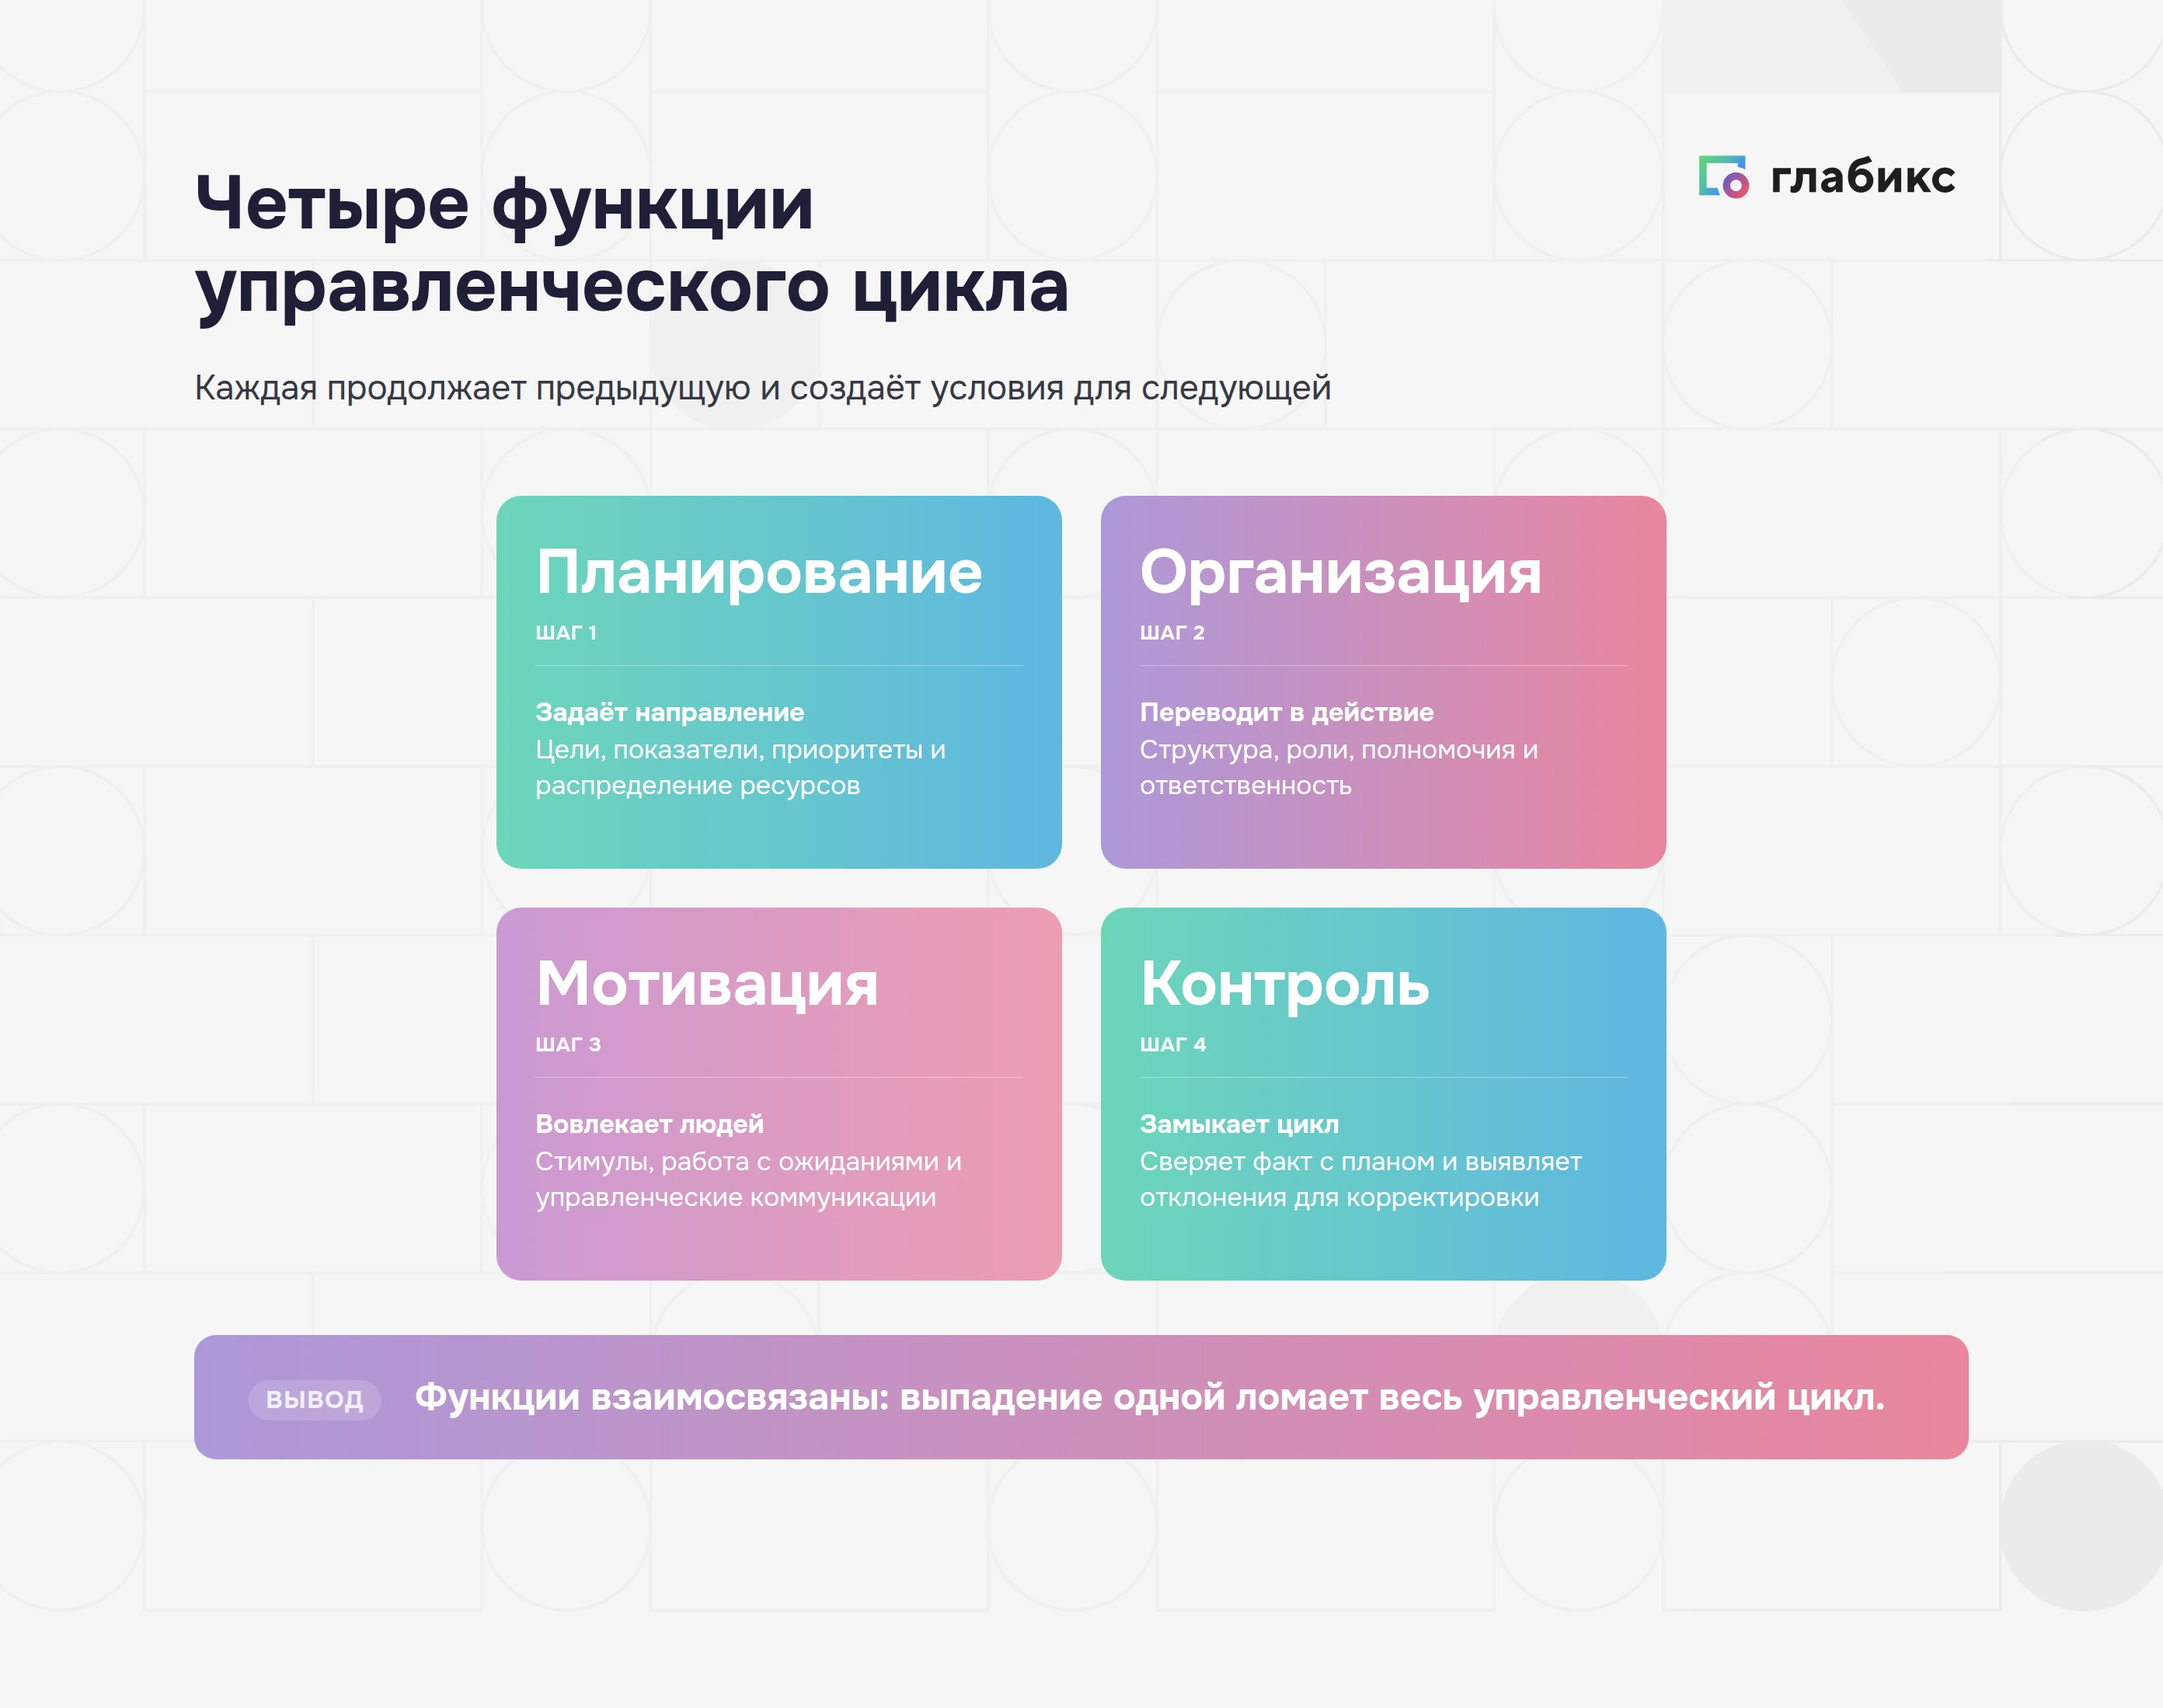Click 'Вовлекает людей' bold text
This screenshot has height=1708, width=2163.
(649, 1124)
